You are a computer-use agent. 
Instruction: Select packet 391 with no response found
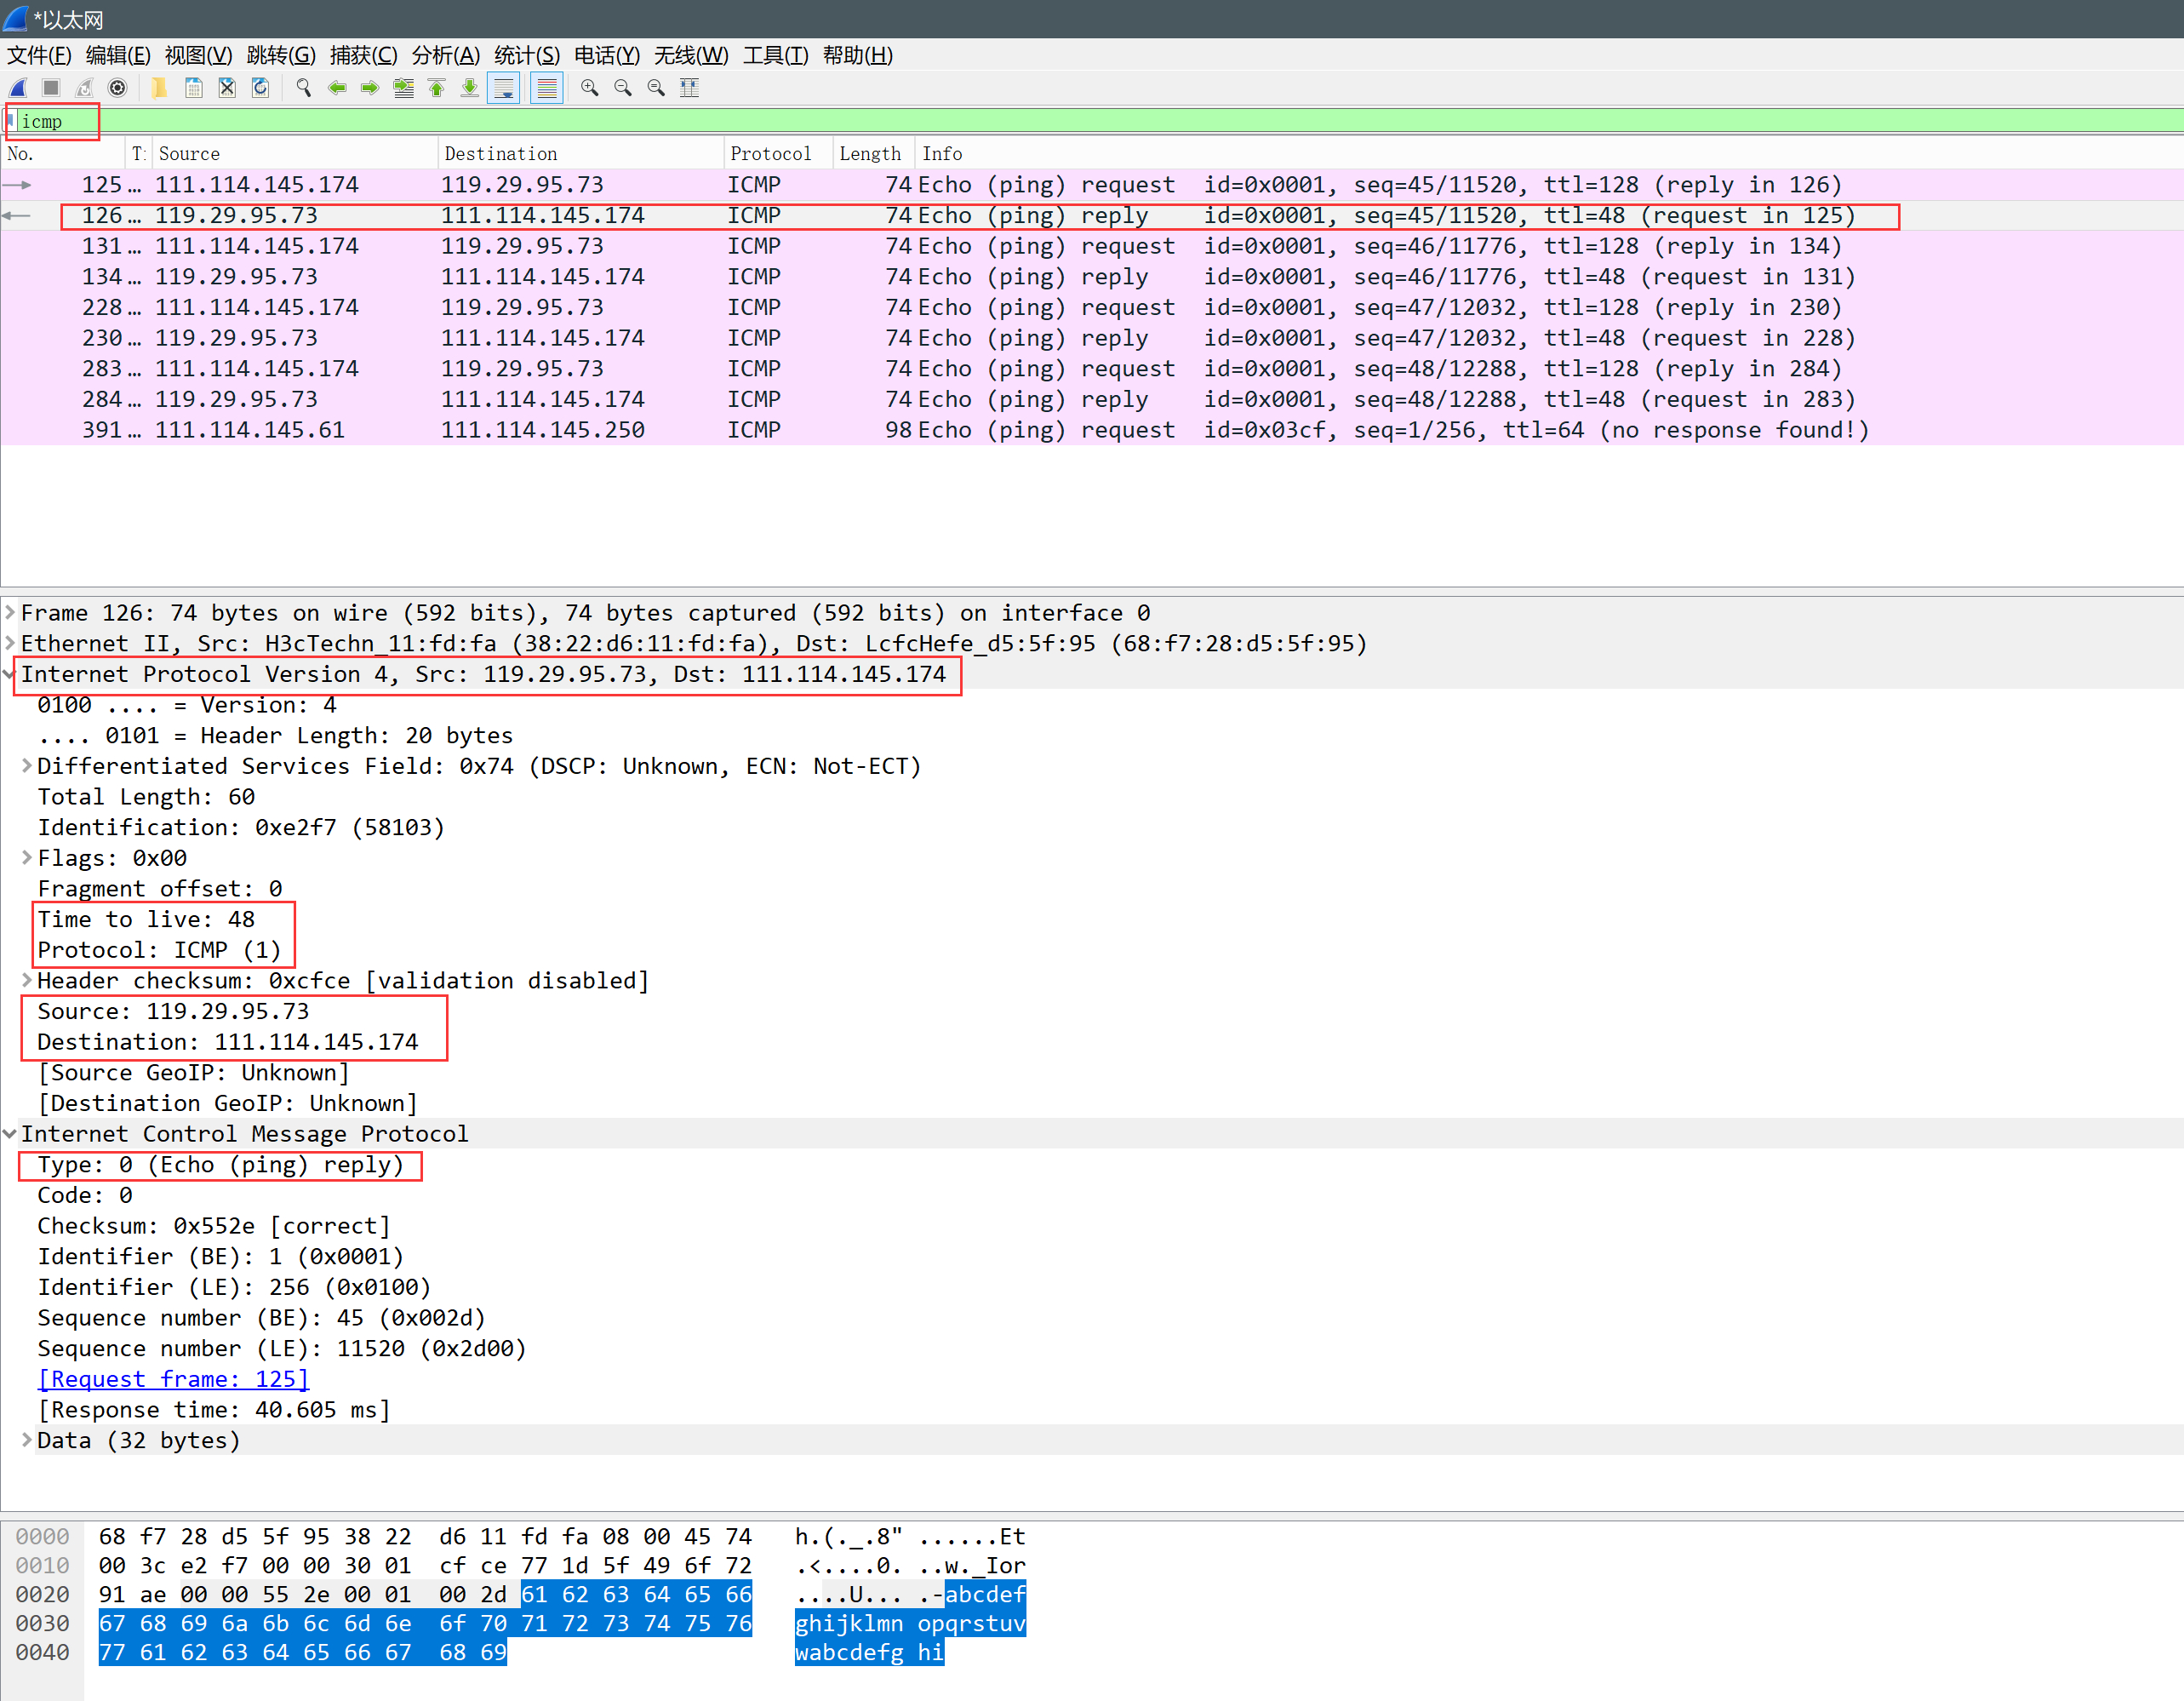tap(1092, 430)
